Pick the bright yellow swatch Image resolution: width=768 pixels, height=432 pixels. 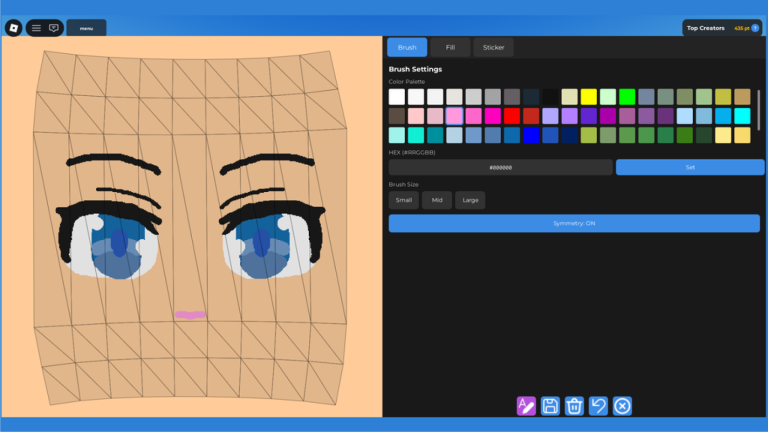click(x=589, y=97)
